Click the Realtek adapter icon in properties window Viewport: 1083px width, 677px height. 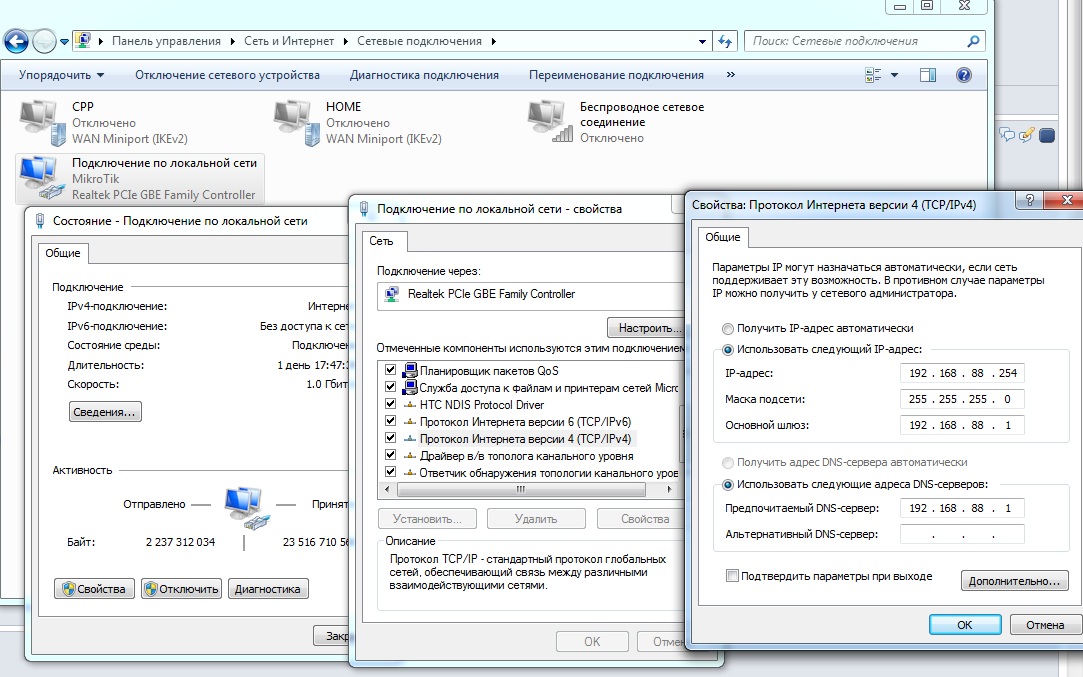[392, 294]
